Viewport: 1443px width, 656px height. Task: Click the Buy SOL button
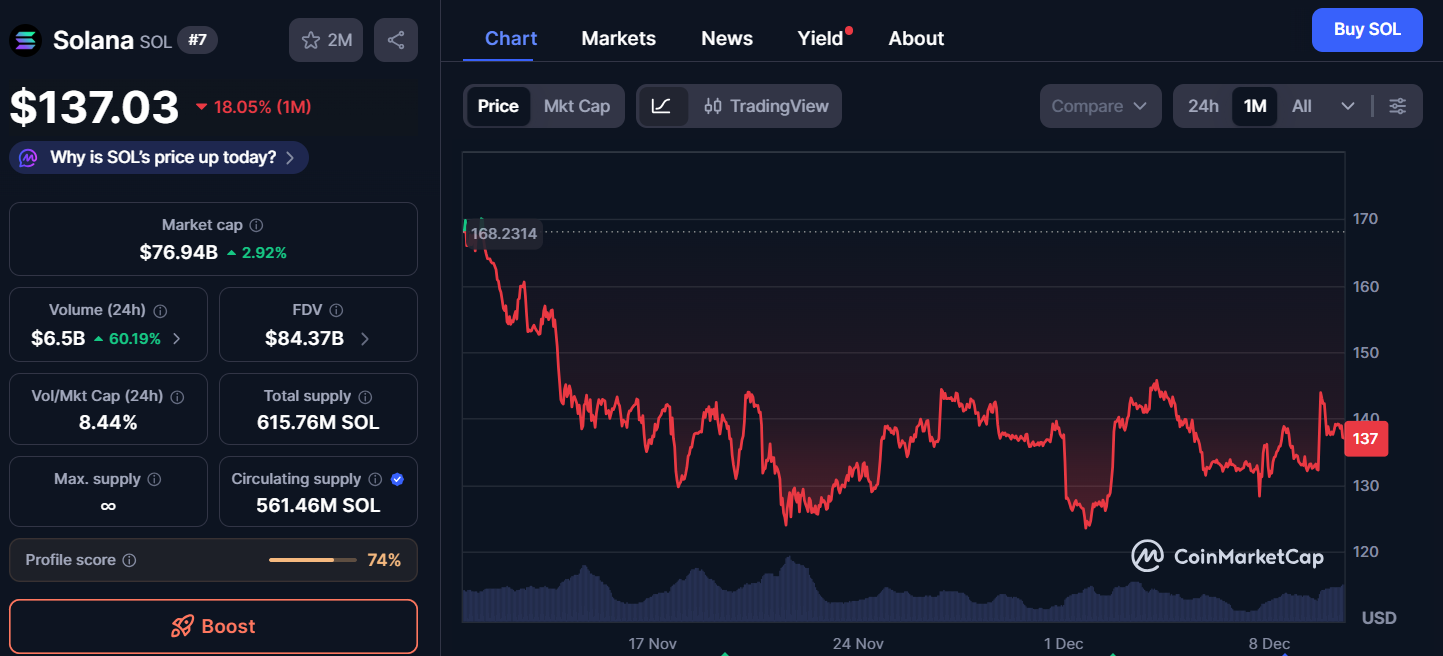coord(1366,30)
